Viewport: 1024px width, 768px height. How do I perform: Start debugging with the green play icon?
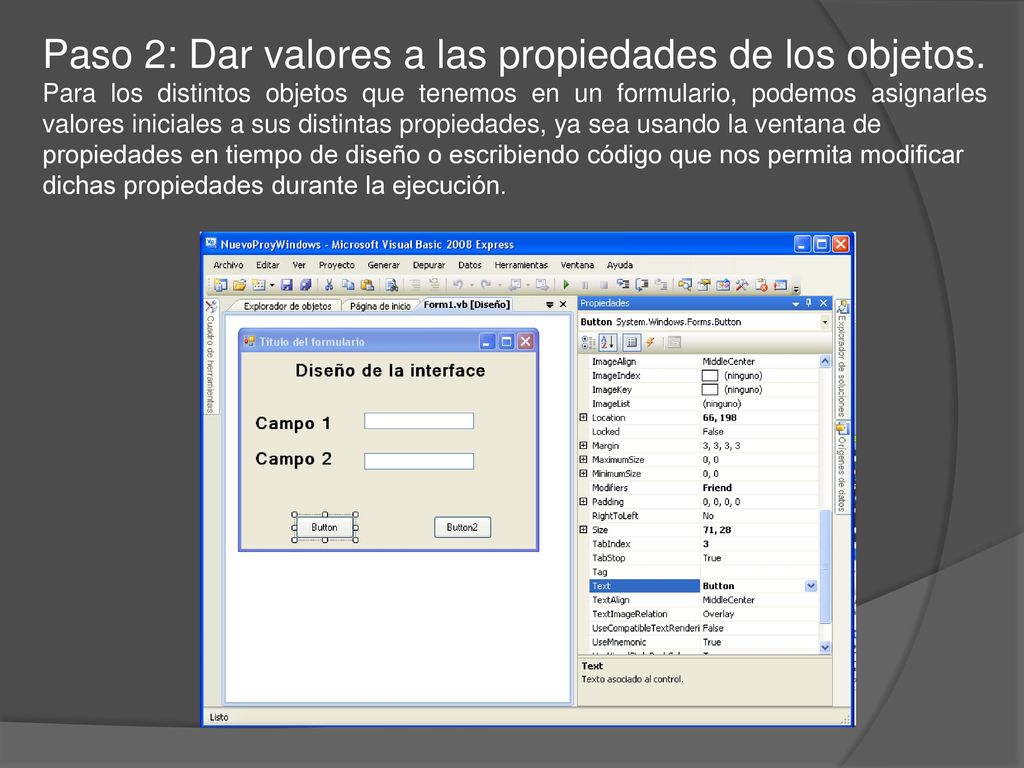click(x=566, y=285)
